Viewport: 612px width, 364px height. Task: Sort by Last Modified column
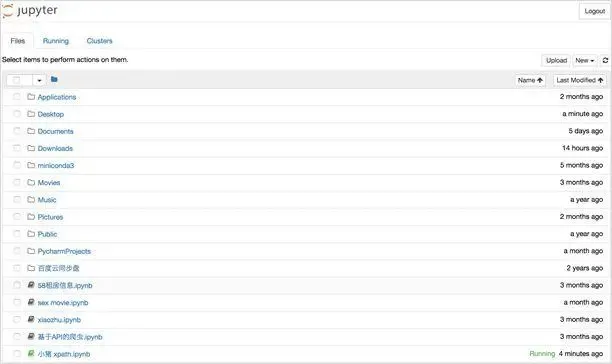coord(580,80)
